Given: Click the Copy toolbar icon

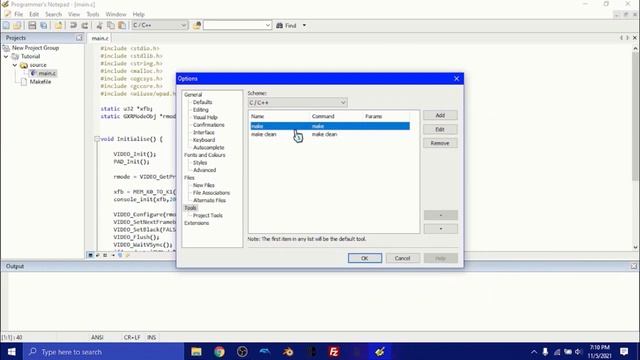Looking at the screenshot, I should [111, 25].
